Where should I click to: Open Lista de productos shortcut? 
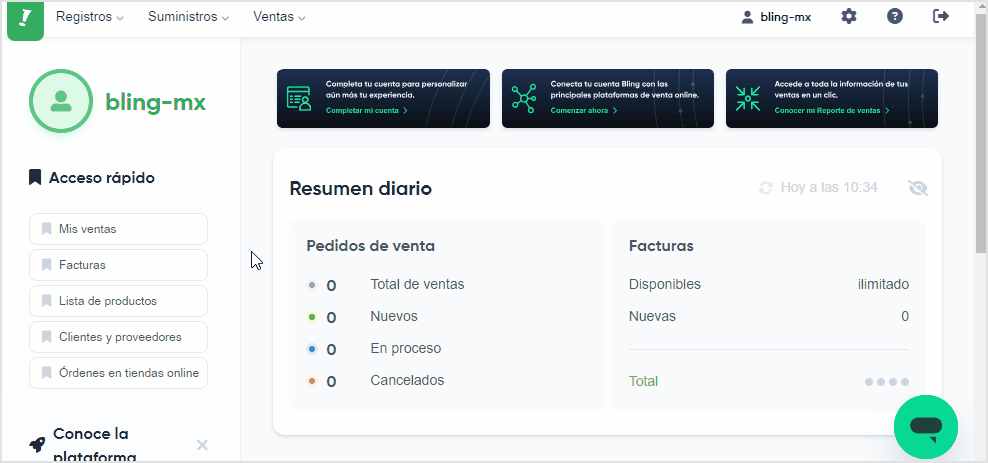pyautogui.click(x=118, y=301)
